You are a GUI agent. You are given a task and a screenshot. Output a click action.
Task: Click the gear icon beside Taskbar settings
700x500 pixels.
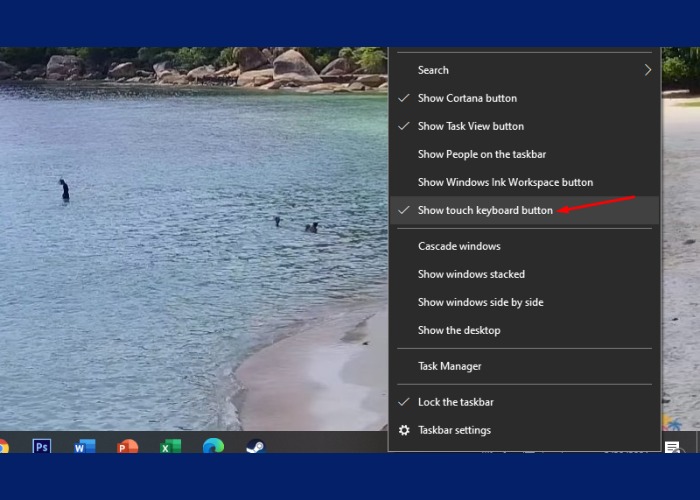pos(404,430)
